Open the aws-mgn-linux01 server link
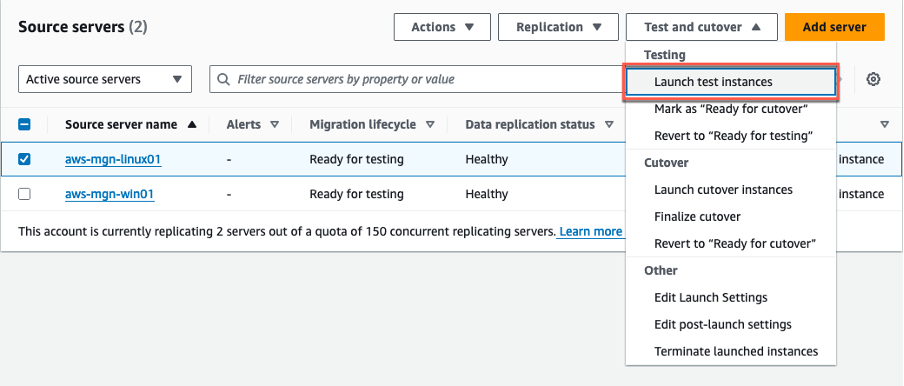 coord(113,160)
